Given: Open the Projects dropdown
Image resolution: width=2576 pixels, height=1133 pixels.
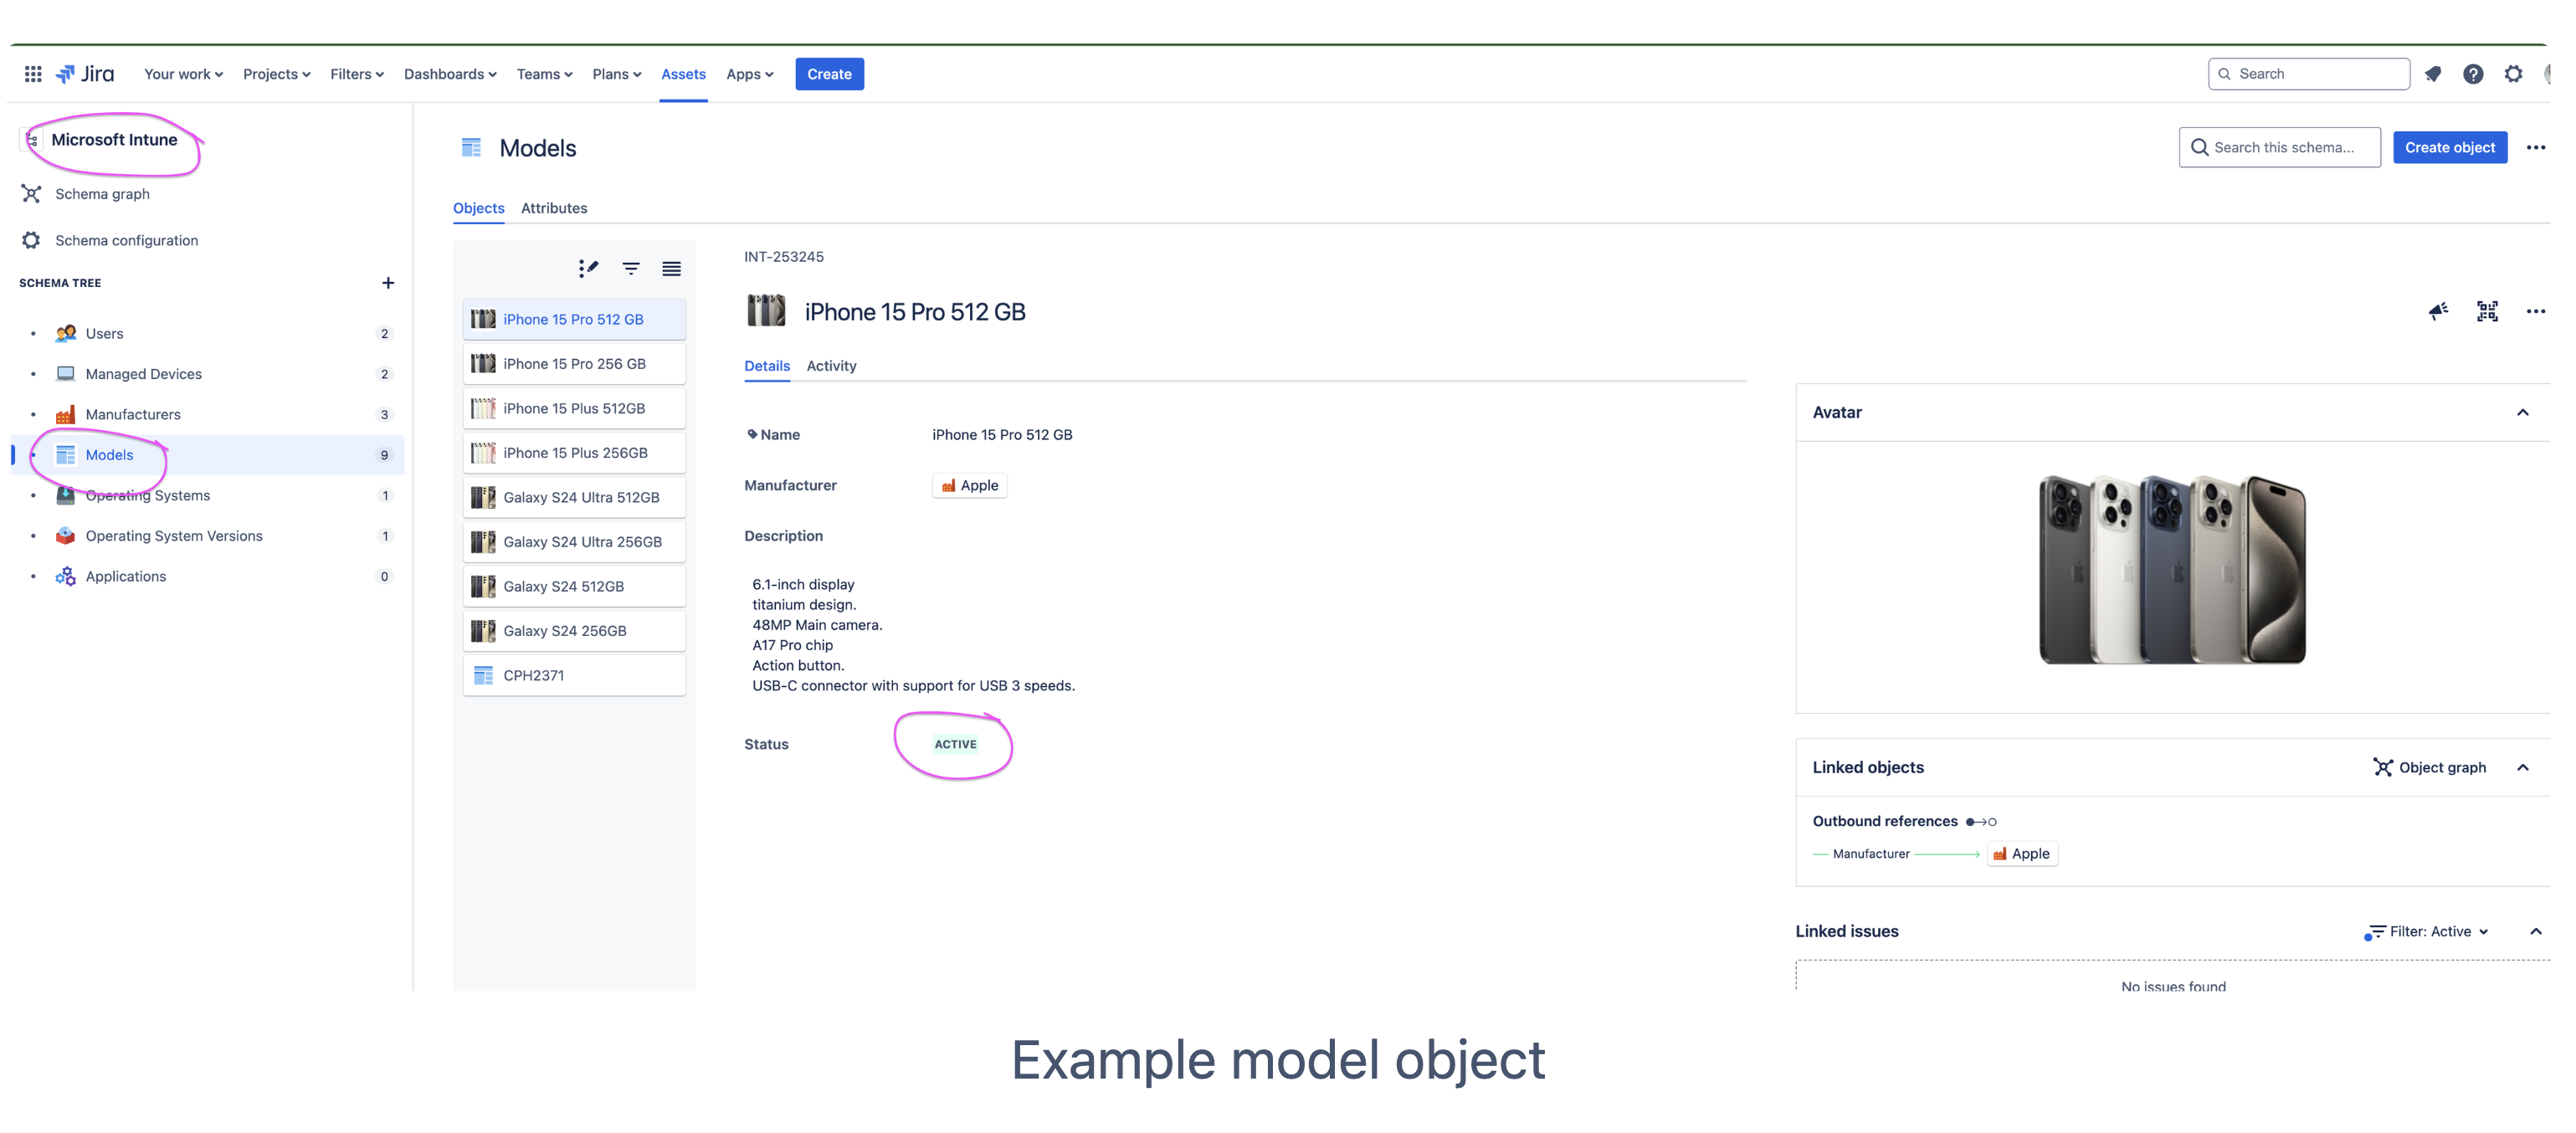Looking at the screenshot, I should click(x=276, y=74).
